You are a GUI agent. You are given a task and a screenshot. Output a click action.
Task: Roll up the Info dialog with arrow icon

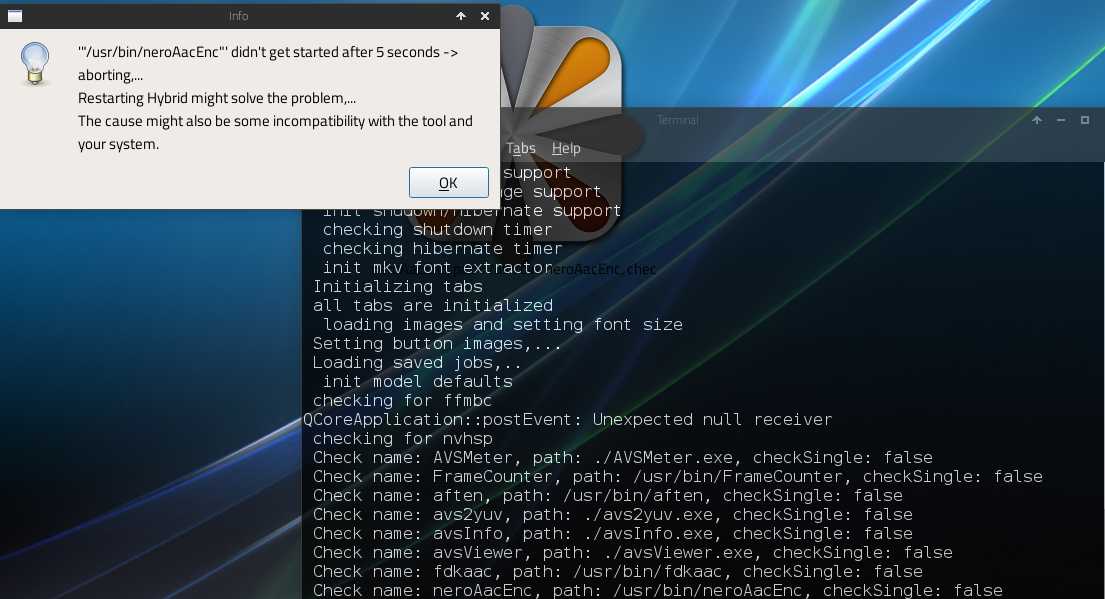pyautogui.click(x=461, y=16)
